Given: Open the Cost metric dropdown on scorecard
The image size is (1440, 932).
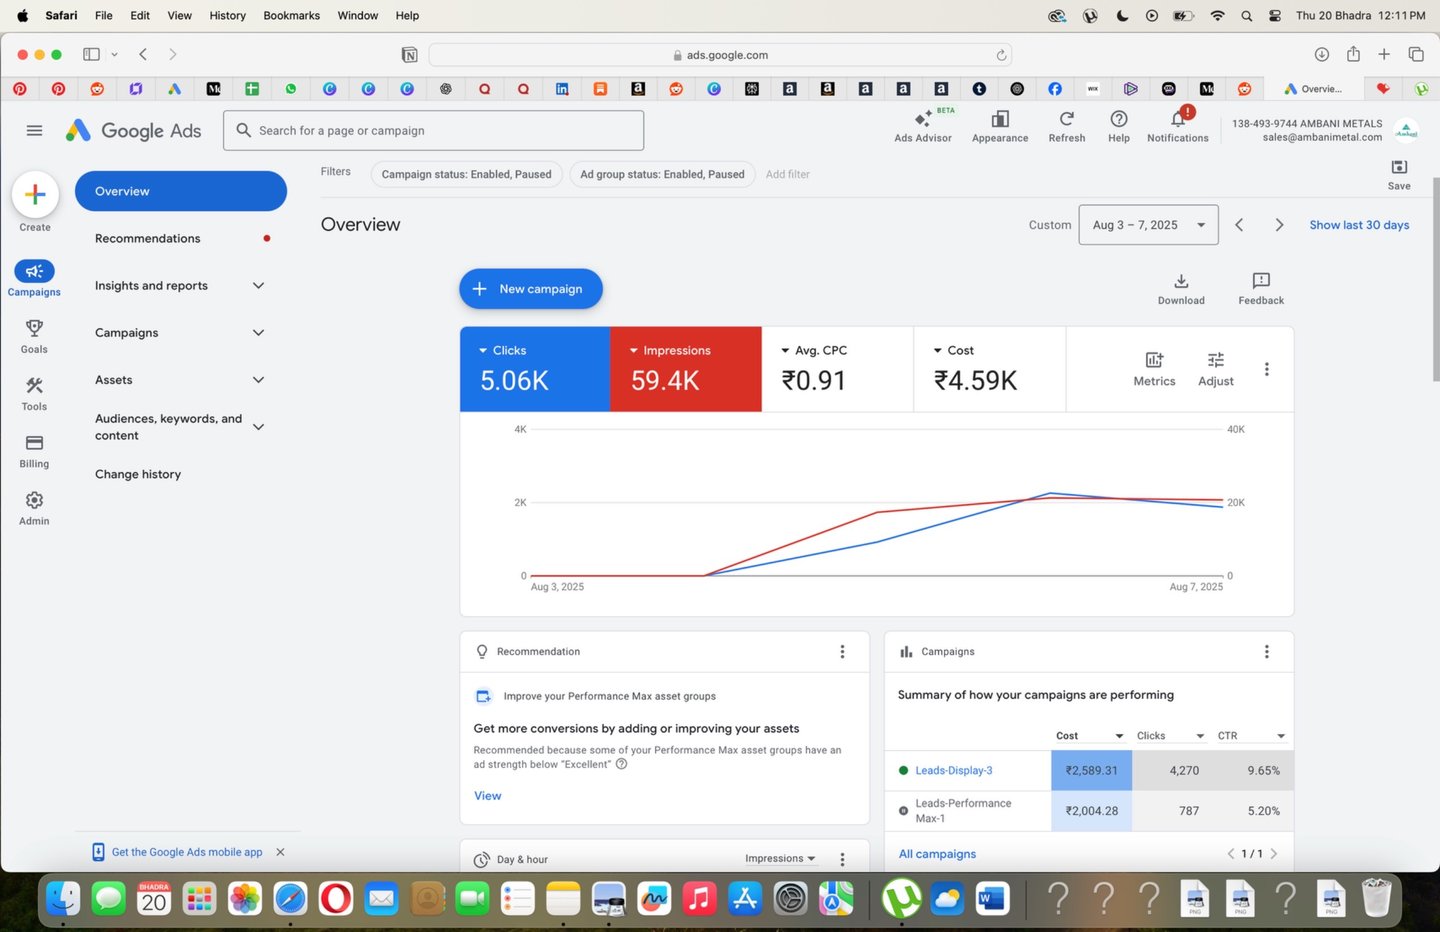Looking at the screenshot, I should (953, 350).
